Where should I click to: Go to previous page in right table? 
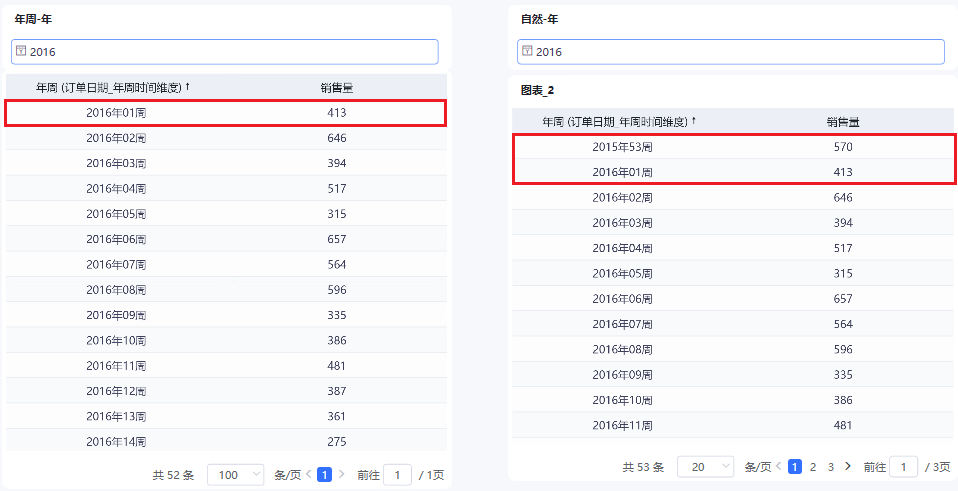point(778,466)
